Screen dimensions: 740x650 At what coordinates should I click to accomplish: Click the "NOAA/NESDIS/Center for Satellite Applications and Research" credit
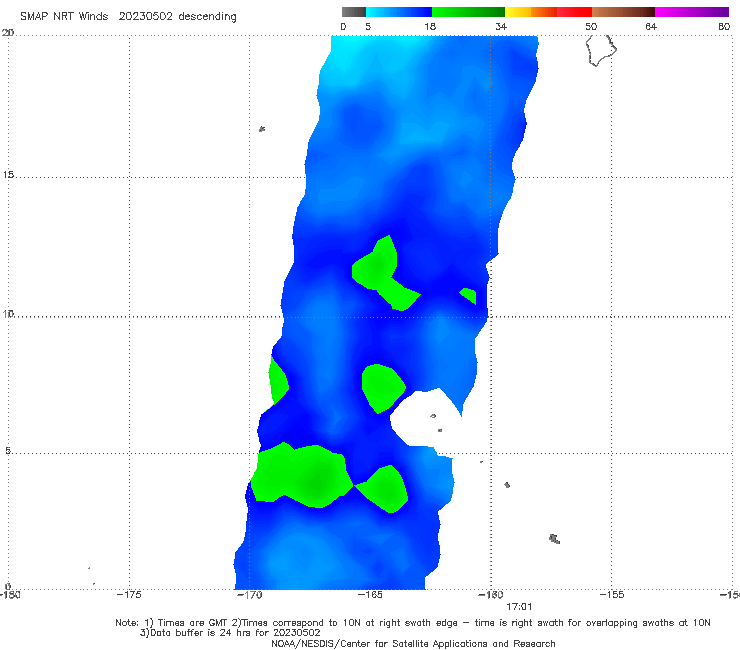tap(413, 644)
